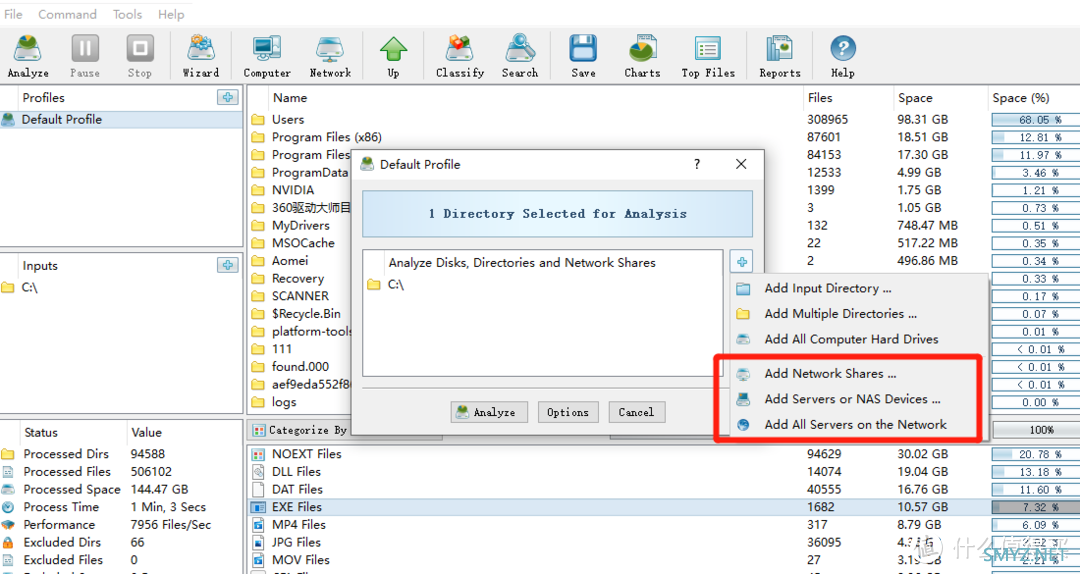Select the Aomei folder row
Image resolution: width=1080 pixels, height=574 pixels.
(x=300, y=260)
